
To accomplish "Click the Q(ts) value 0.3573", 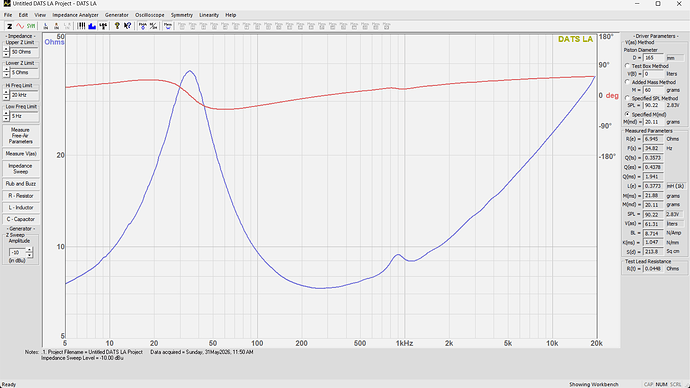I will 653,158.
